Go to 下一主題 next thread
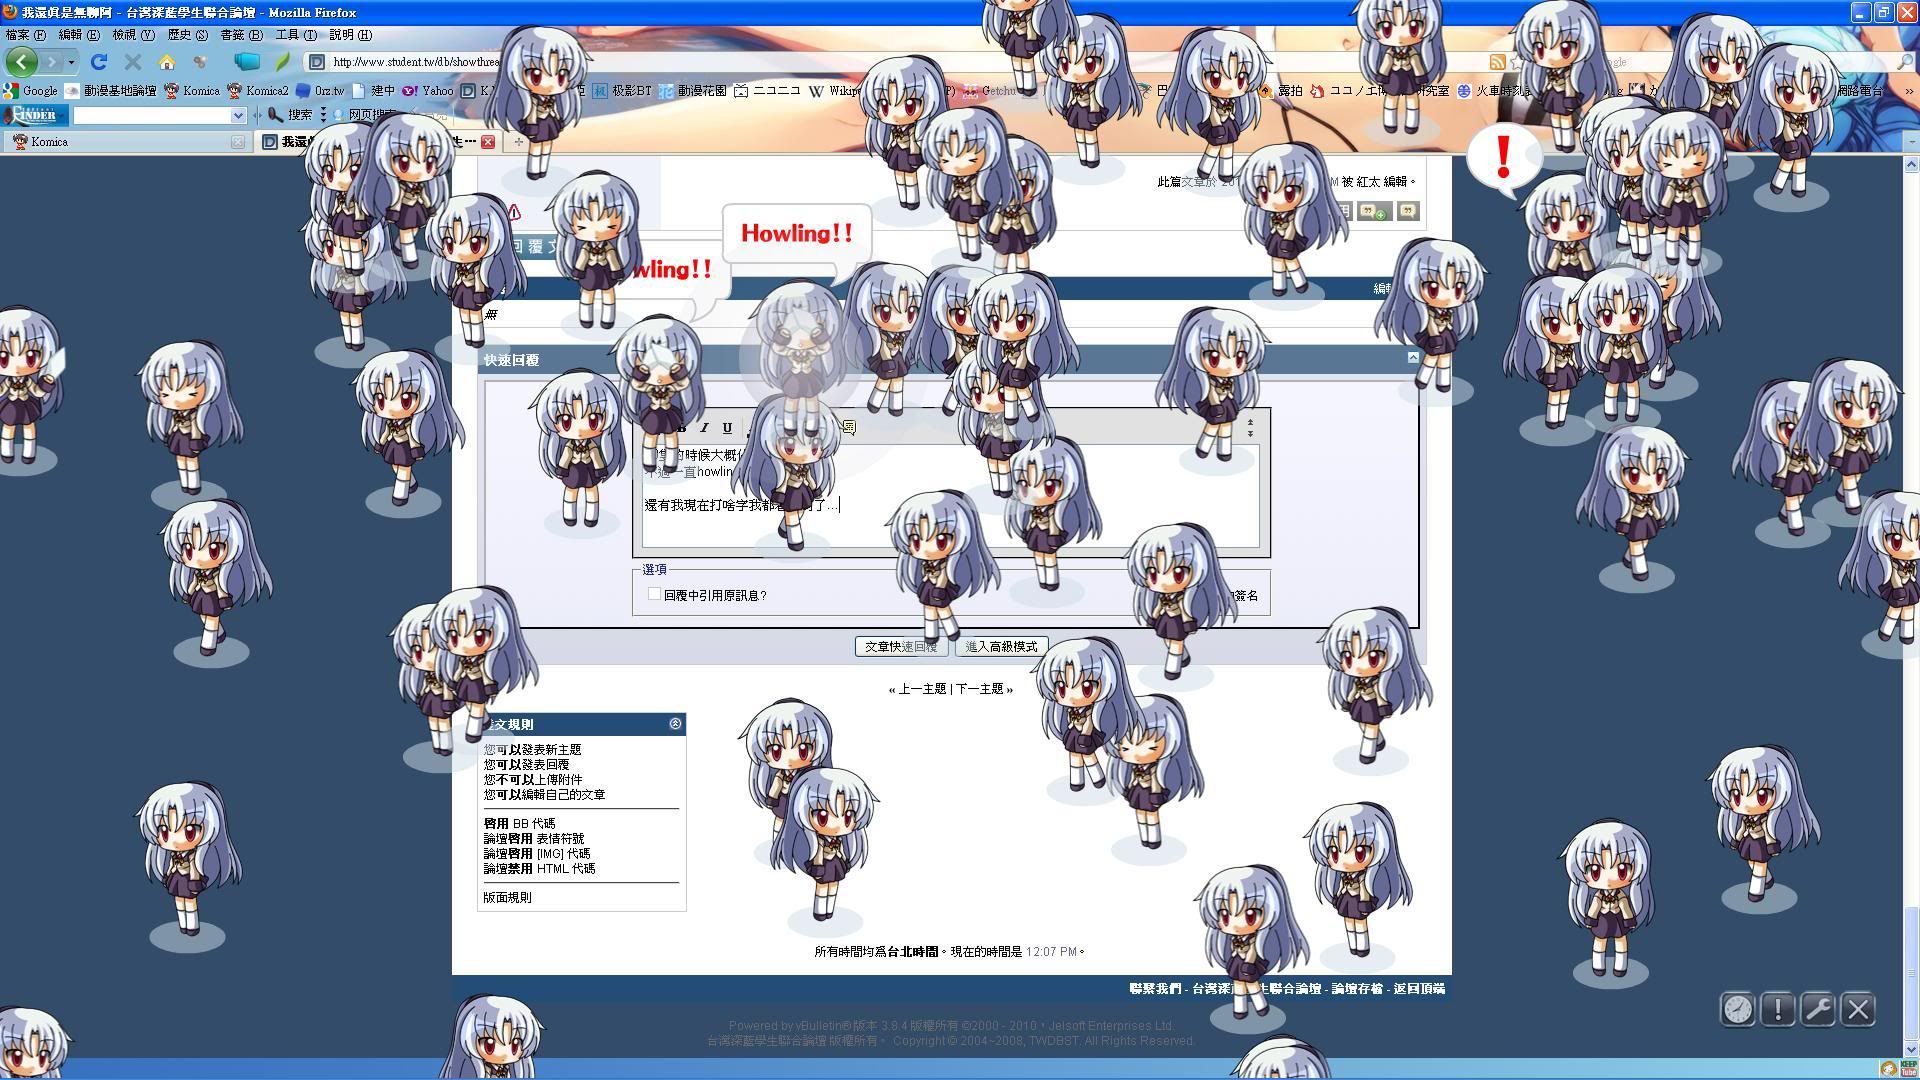The image size is (1920, 1080). pyautogui.click(x=979, y=689)
